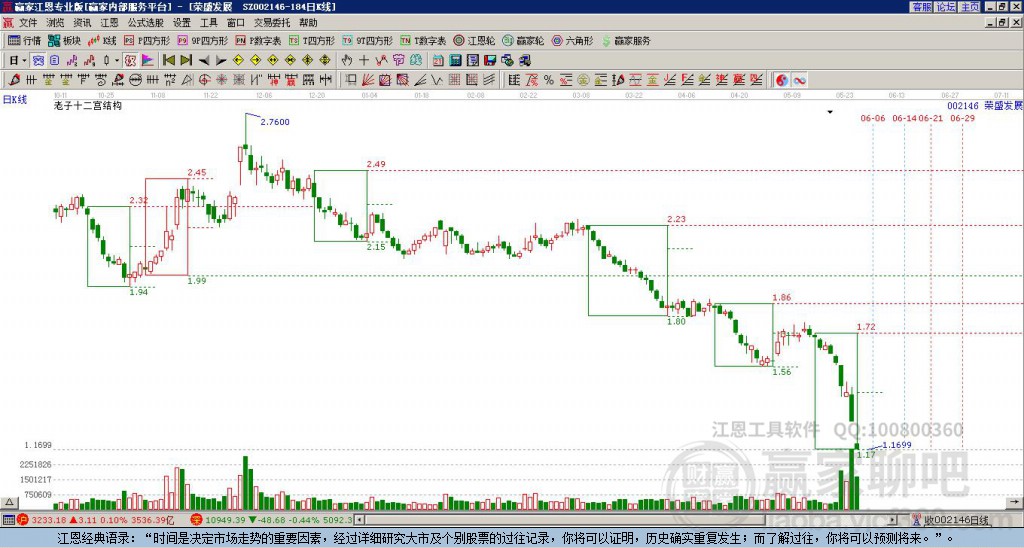Select the crosshair cursor tool

[x=364, y=61]
